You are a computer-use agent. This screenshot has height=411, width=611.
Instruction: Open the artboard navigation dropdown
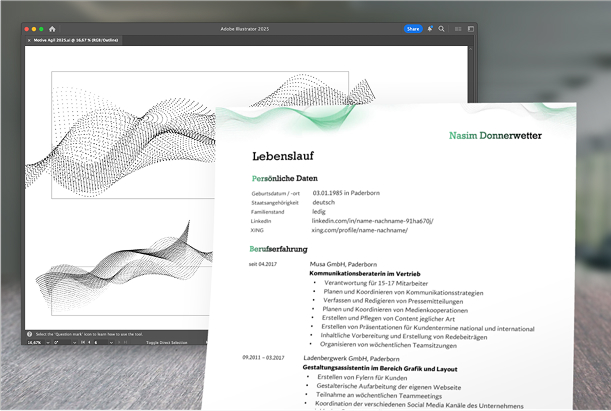111,342
